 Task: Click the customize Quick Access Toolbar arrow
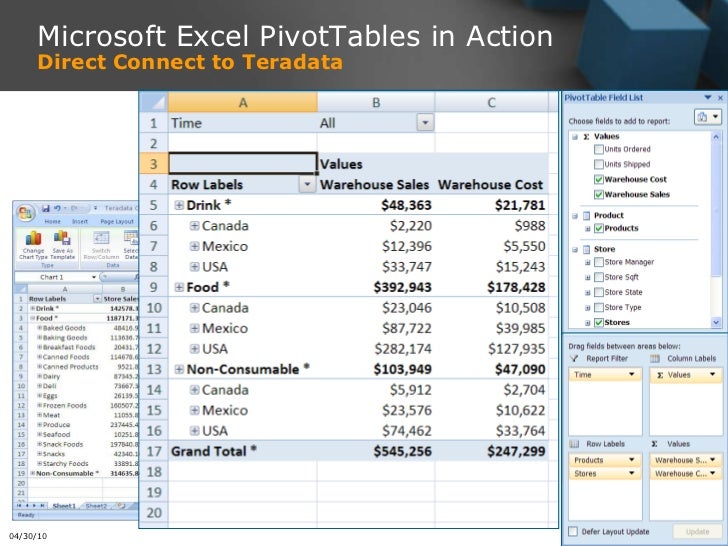95,208
